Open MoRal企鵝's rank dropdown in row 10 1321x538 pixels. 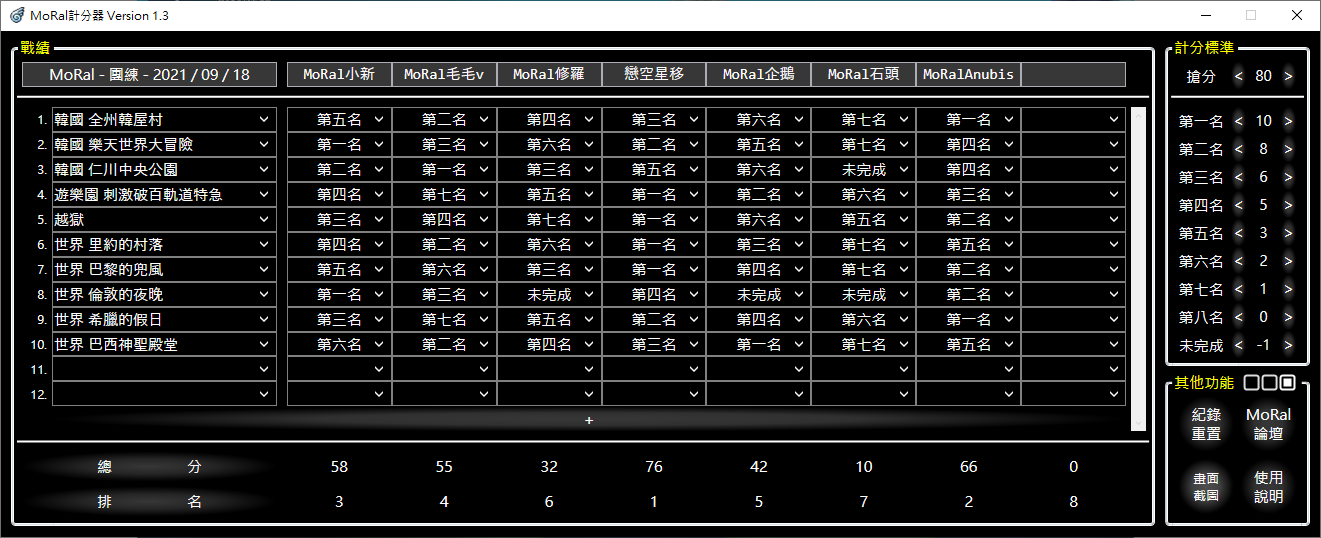click(x=759, y=344)
